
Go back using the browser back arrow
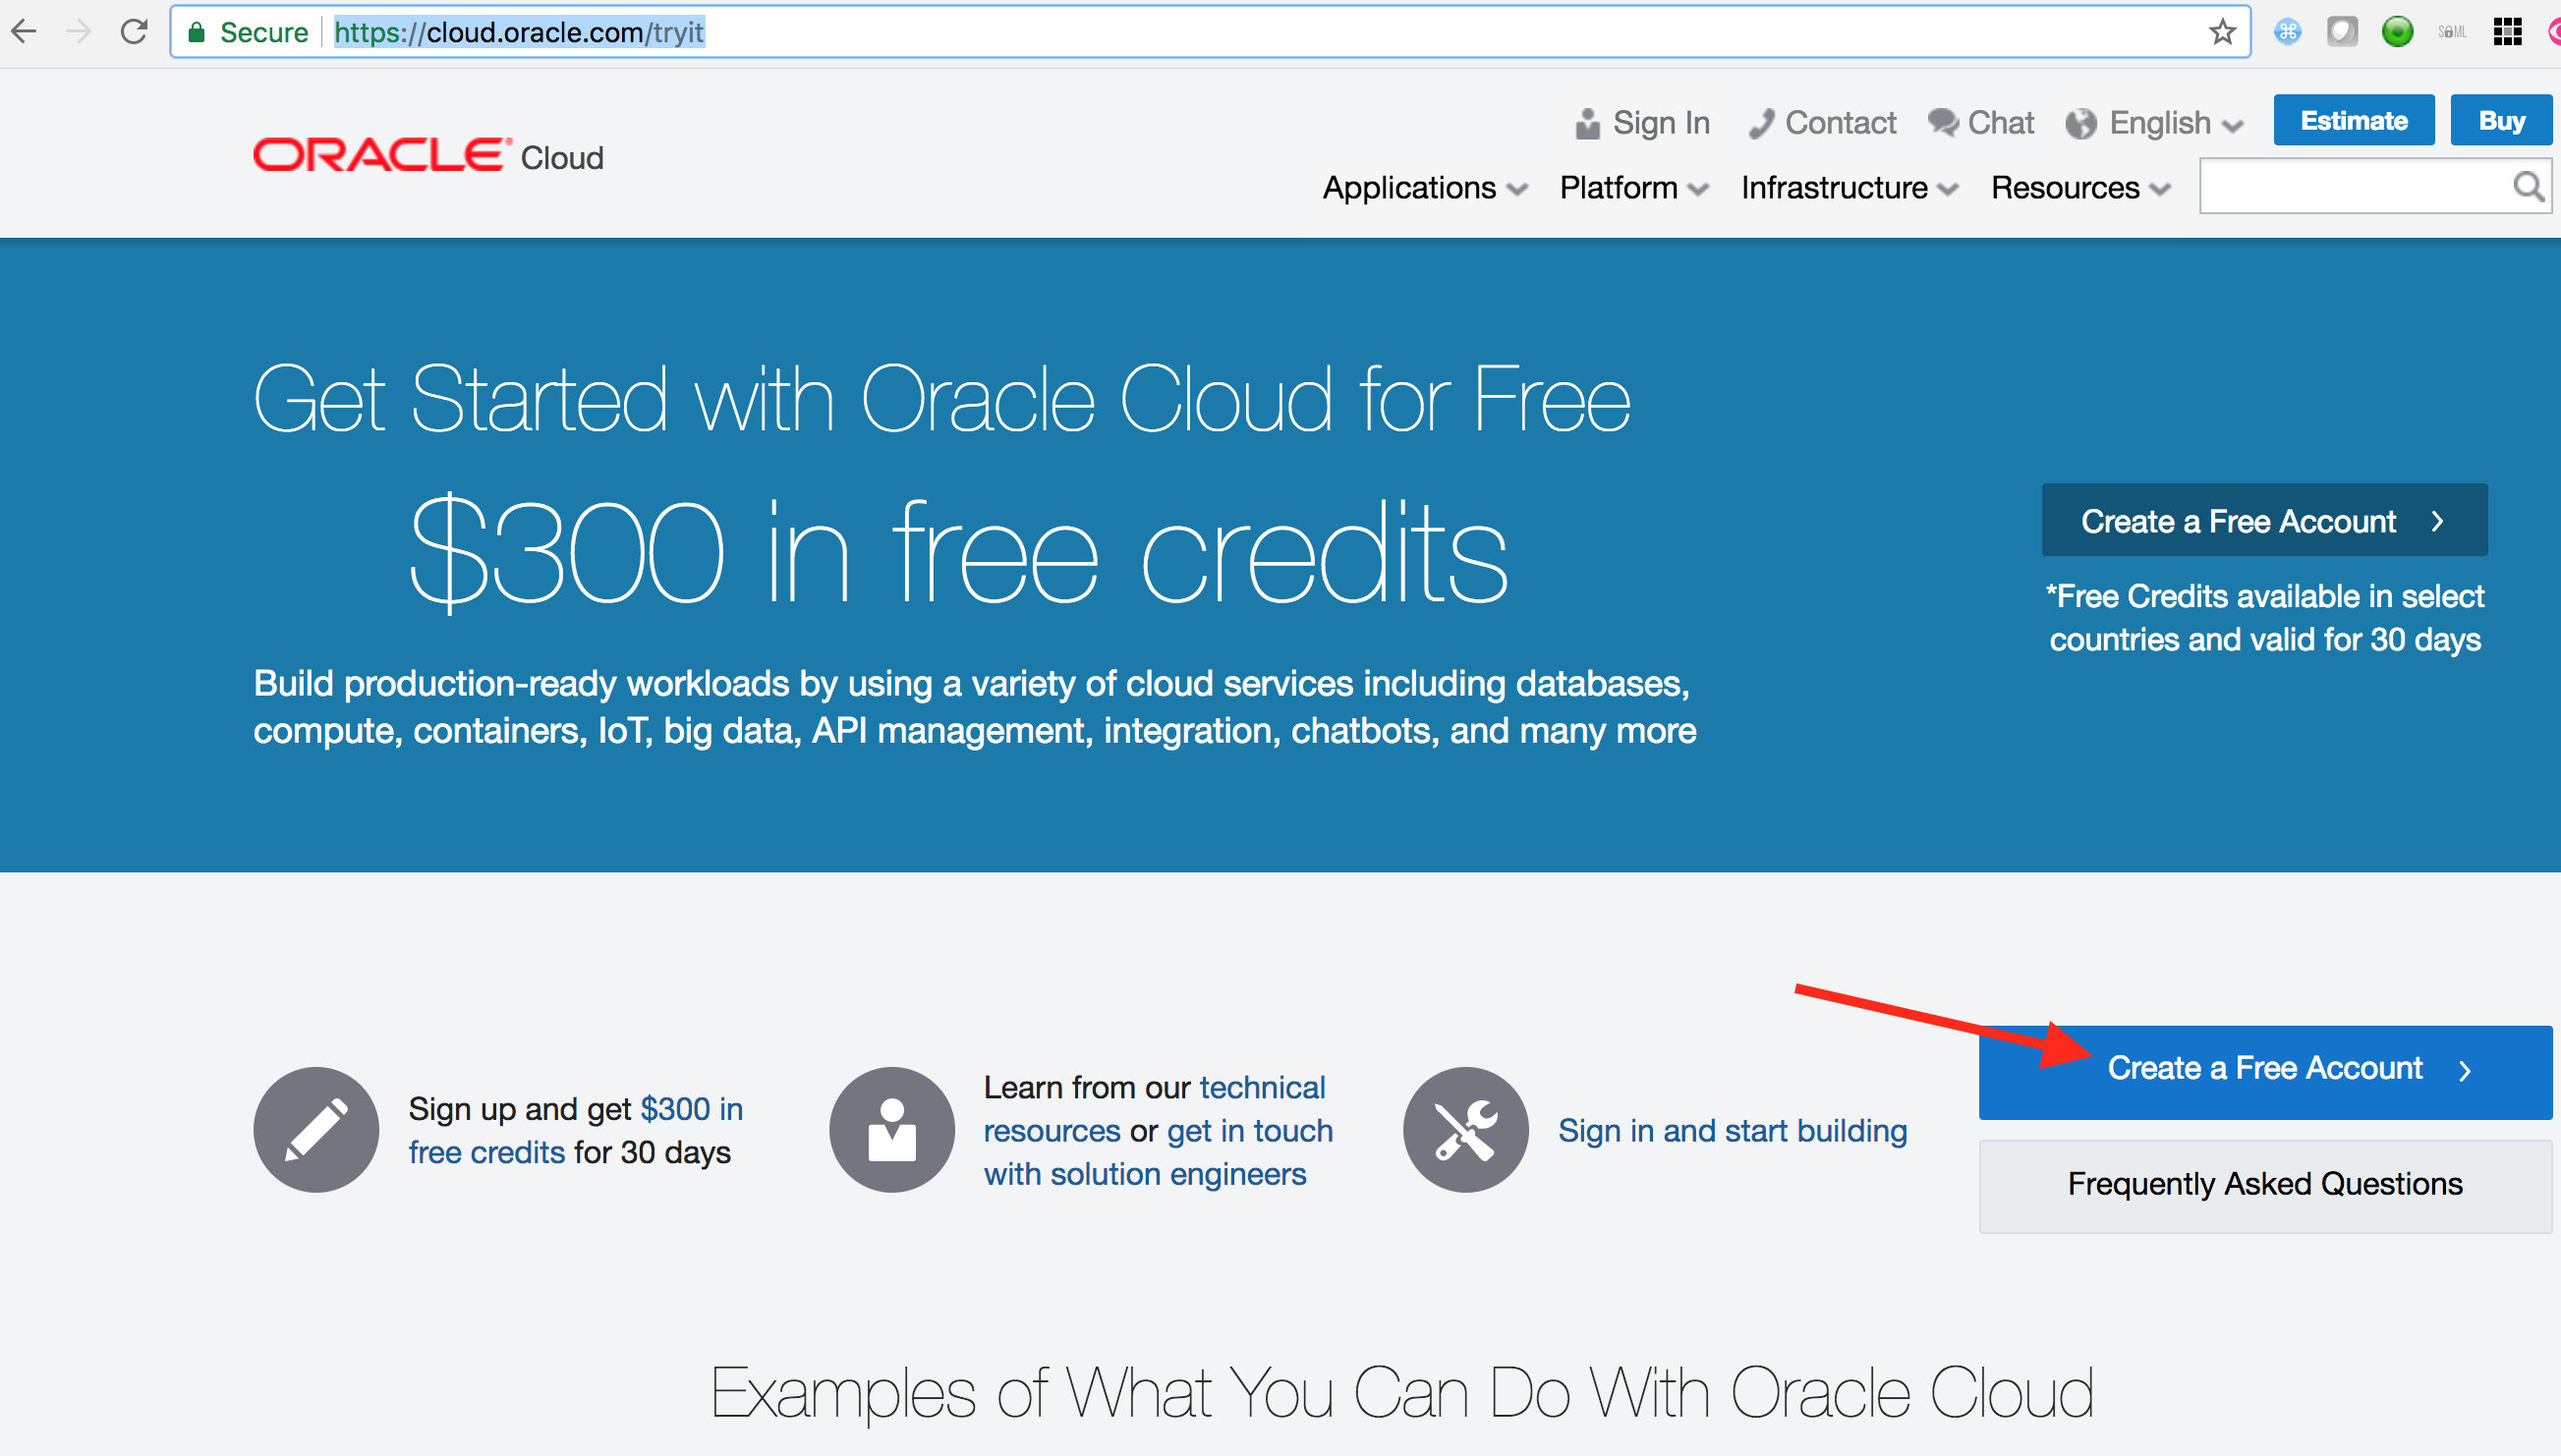click(x=24, y=32)
